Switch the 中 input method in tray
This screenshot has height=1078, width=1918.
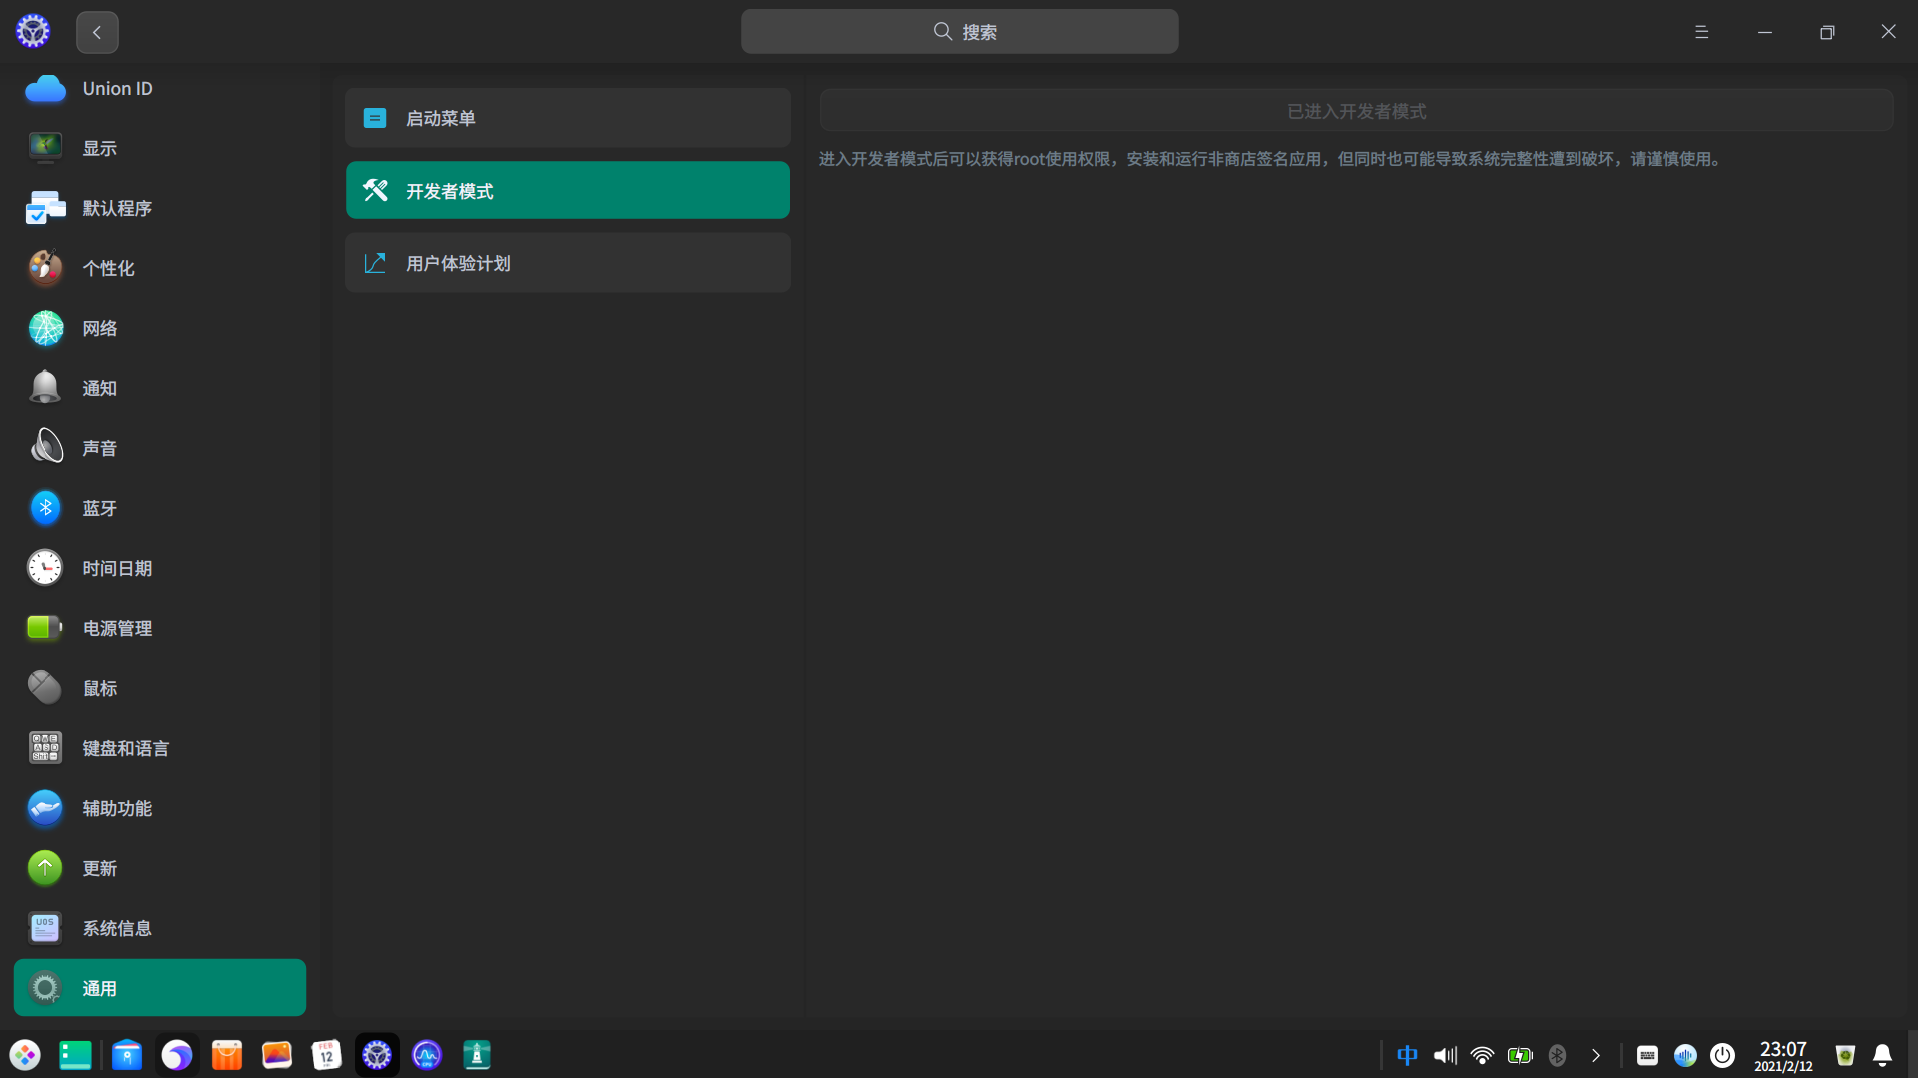pos(1407,1055)
